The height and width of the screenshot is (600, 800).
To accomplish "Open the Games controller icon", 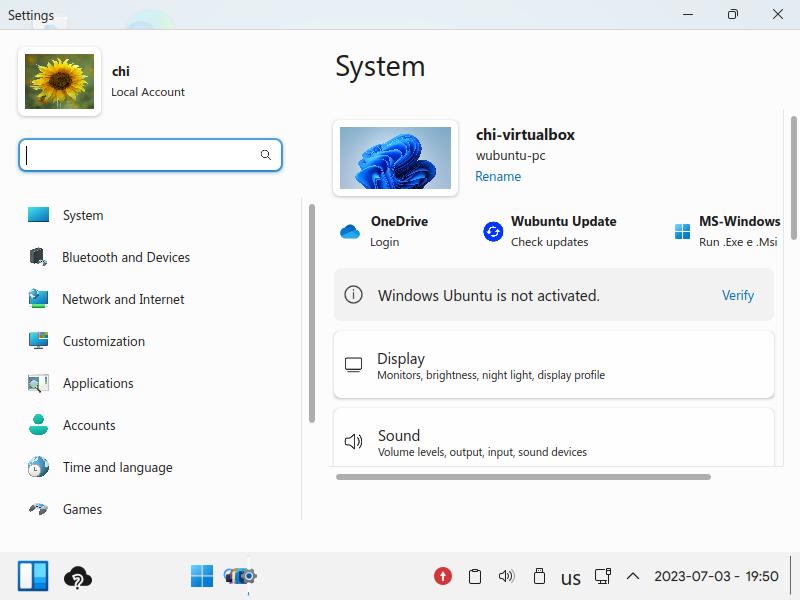I will coord(38,509).
